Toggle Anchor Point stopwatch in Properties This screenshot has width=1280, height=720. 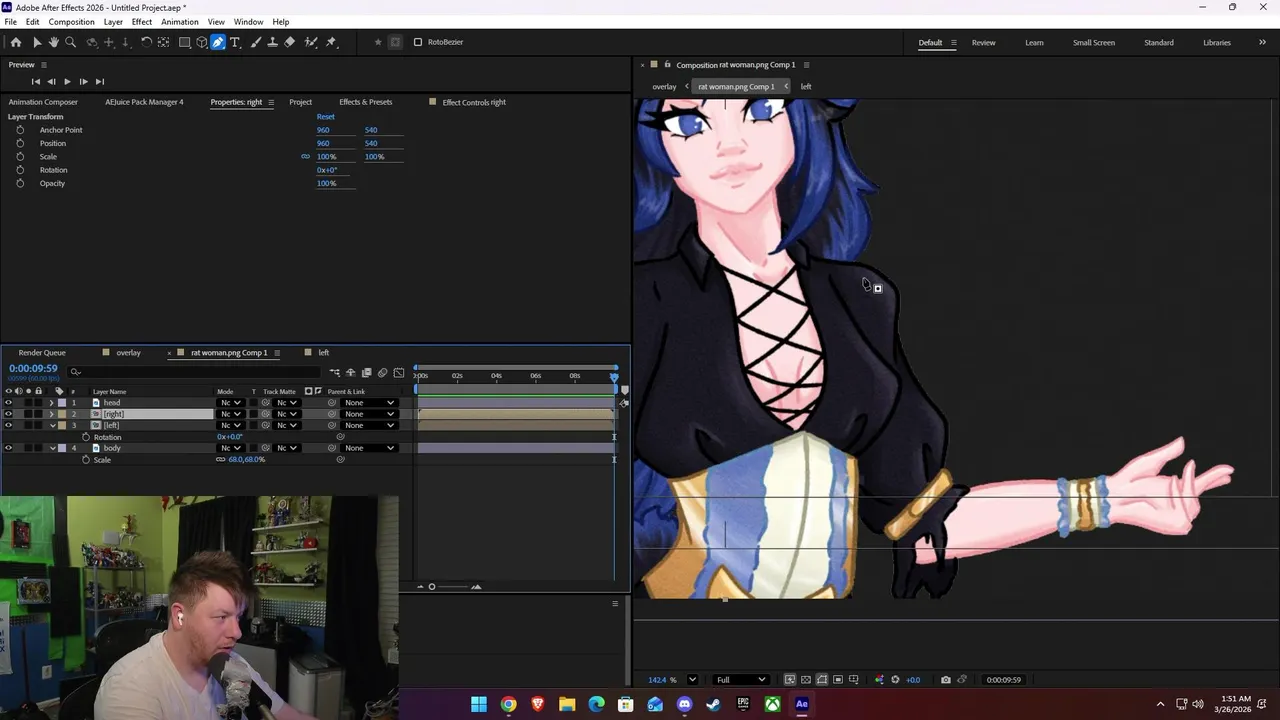[20, 130]
